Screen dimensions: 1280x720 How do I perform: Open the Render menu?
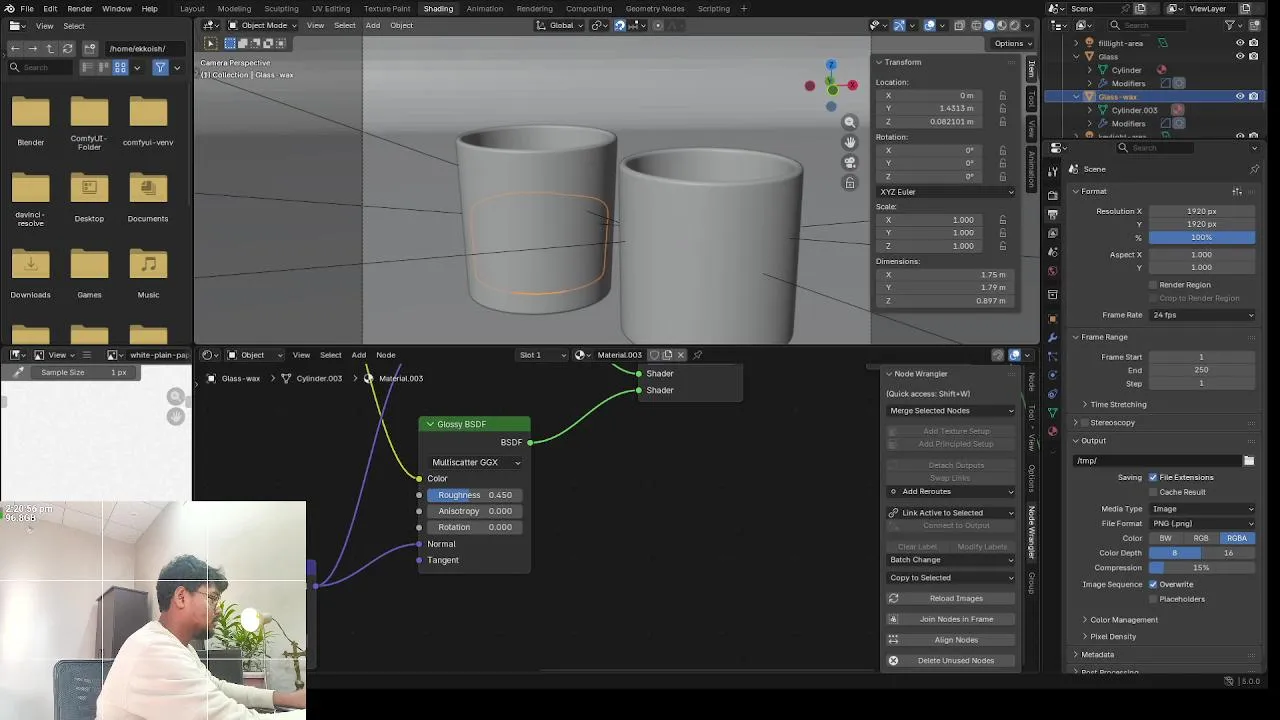79,9
